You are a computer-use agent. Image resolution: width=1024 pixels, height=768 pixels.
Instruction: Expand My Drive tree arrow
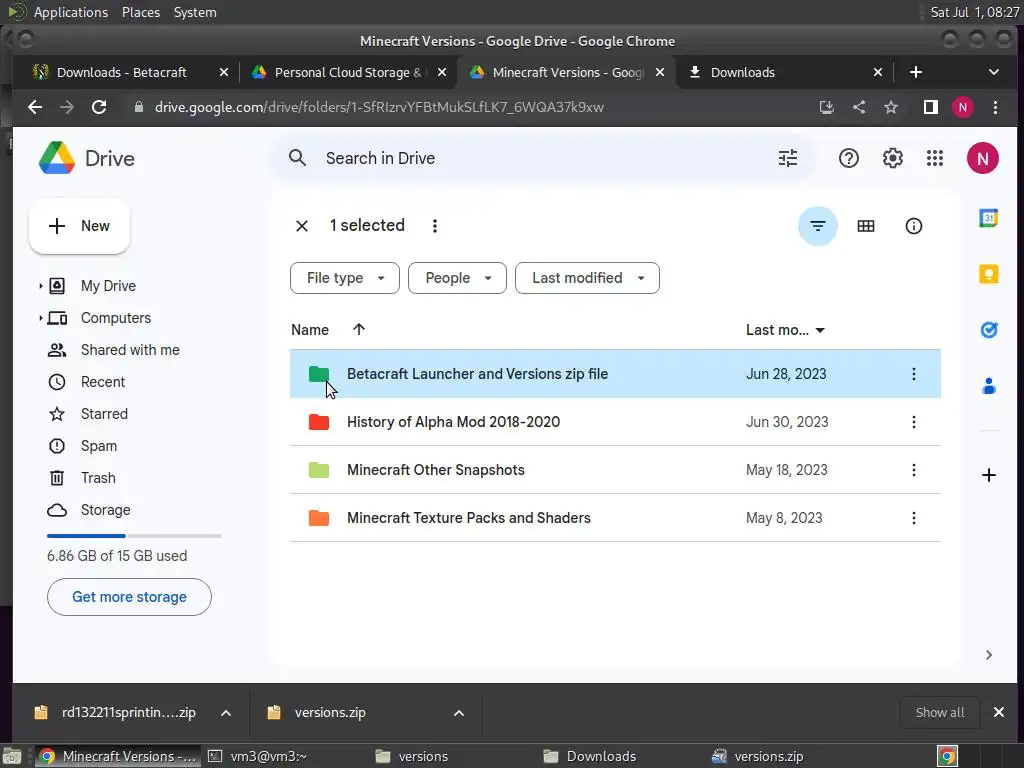coord(40,286)
